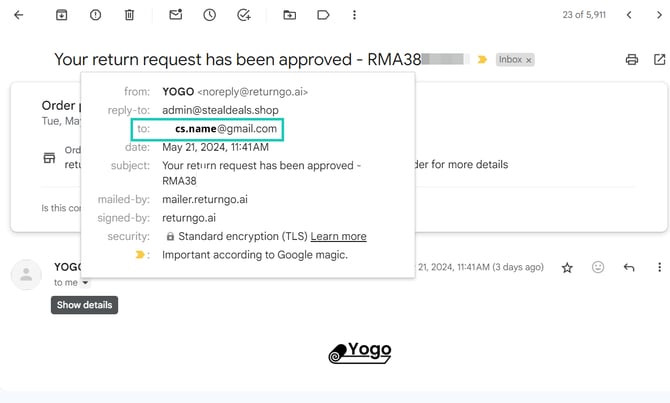This screenshot has height=403, width=670.
Task: Add email to tasks
Action: [243, 15]
